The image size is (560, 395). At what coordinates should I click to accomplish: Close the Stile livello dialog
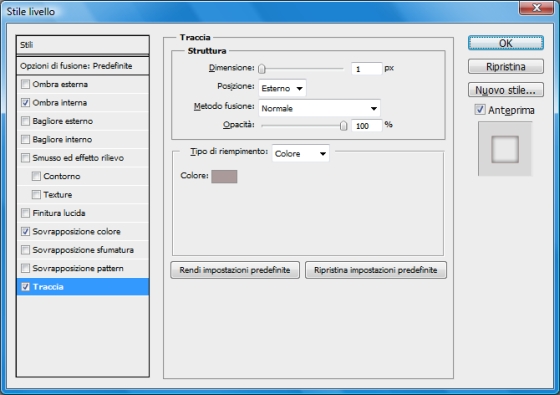pos(536,8)
